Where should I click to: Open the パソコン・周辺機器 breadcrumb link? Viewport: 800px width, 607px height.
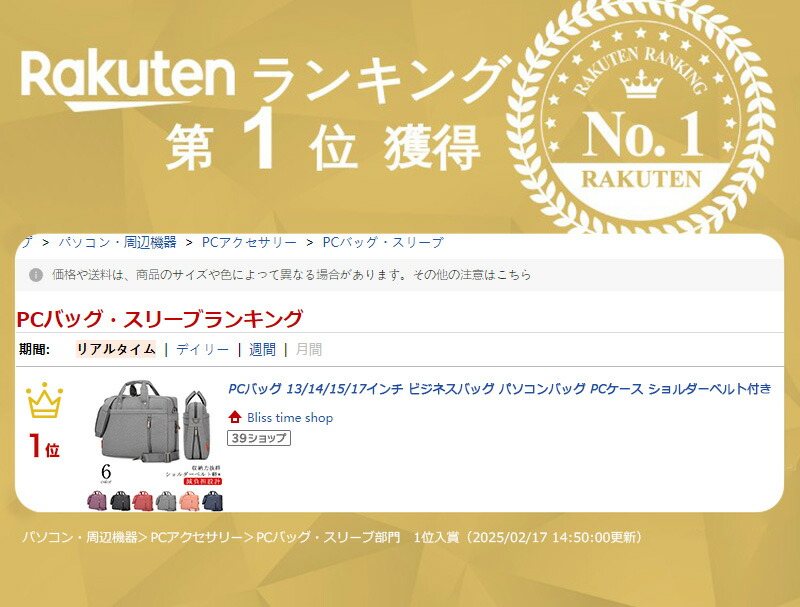(117, 242)
